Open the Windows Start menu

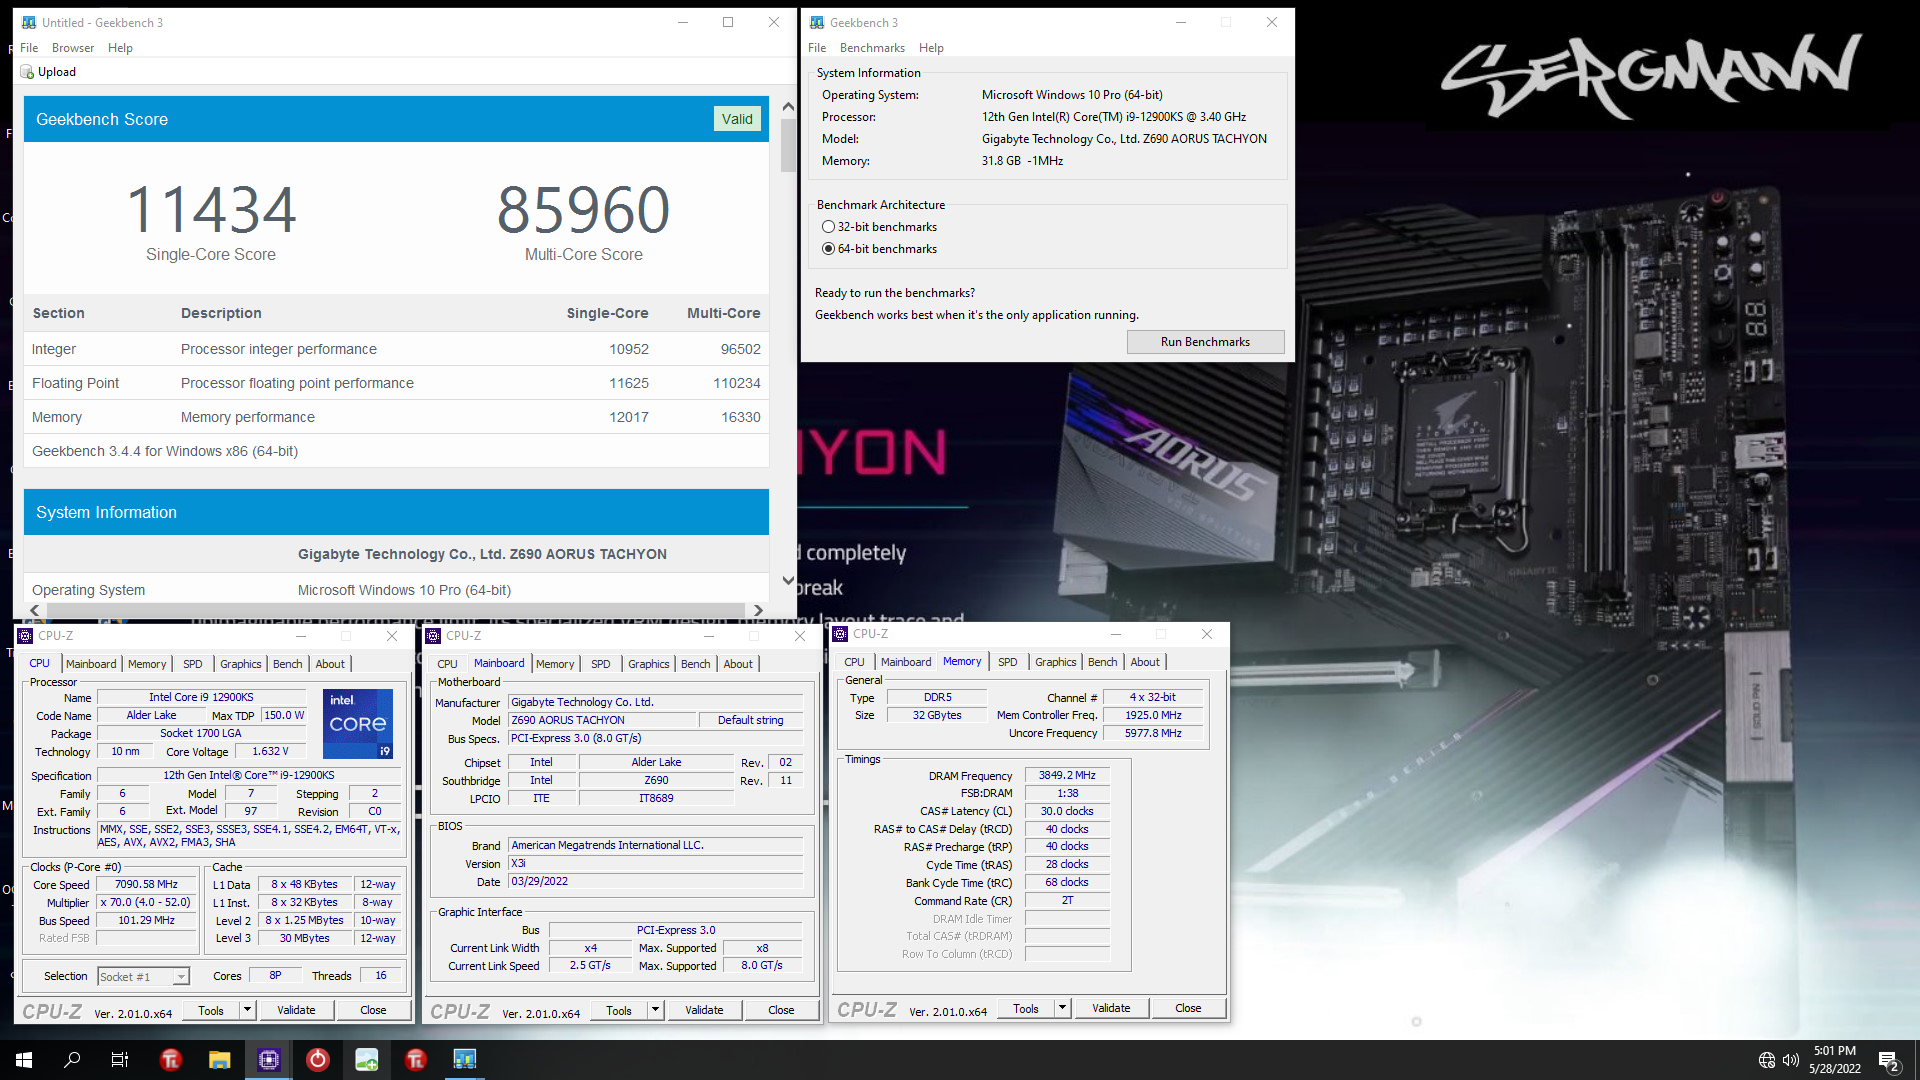tap(24, 1060)
